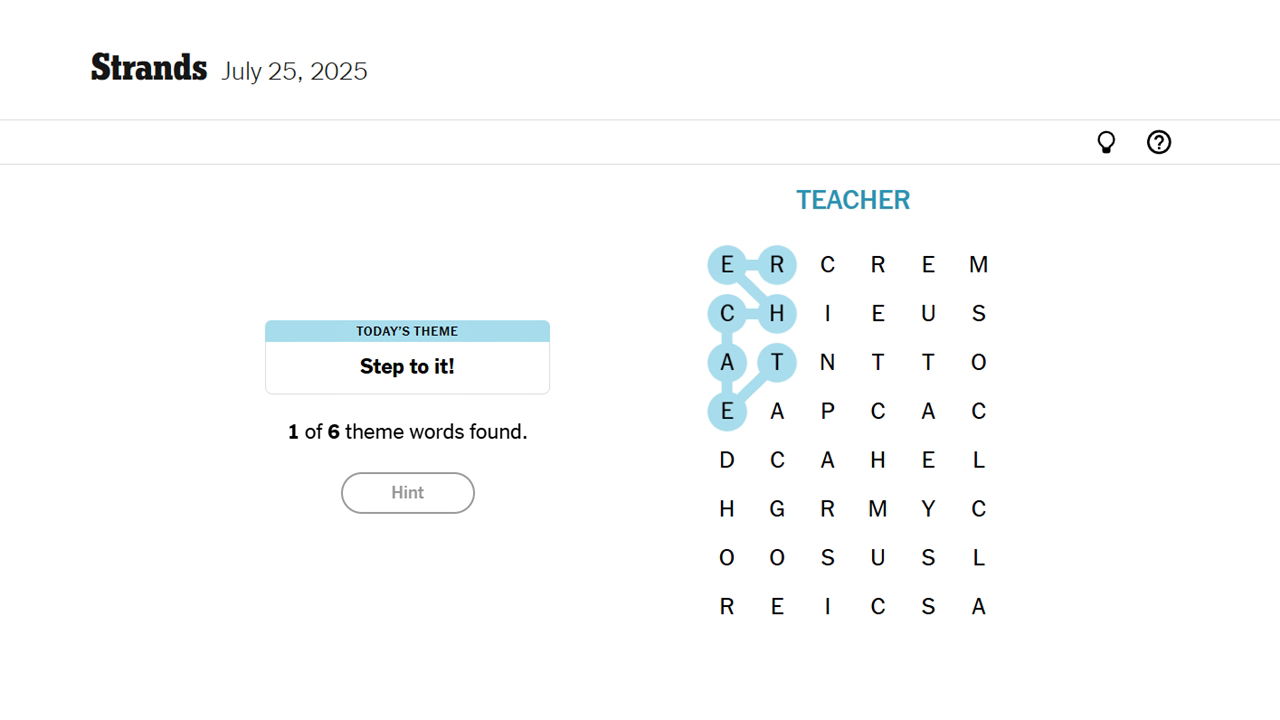Click the highlighted C tile

click(727, 314)
